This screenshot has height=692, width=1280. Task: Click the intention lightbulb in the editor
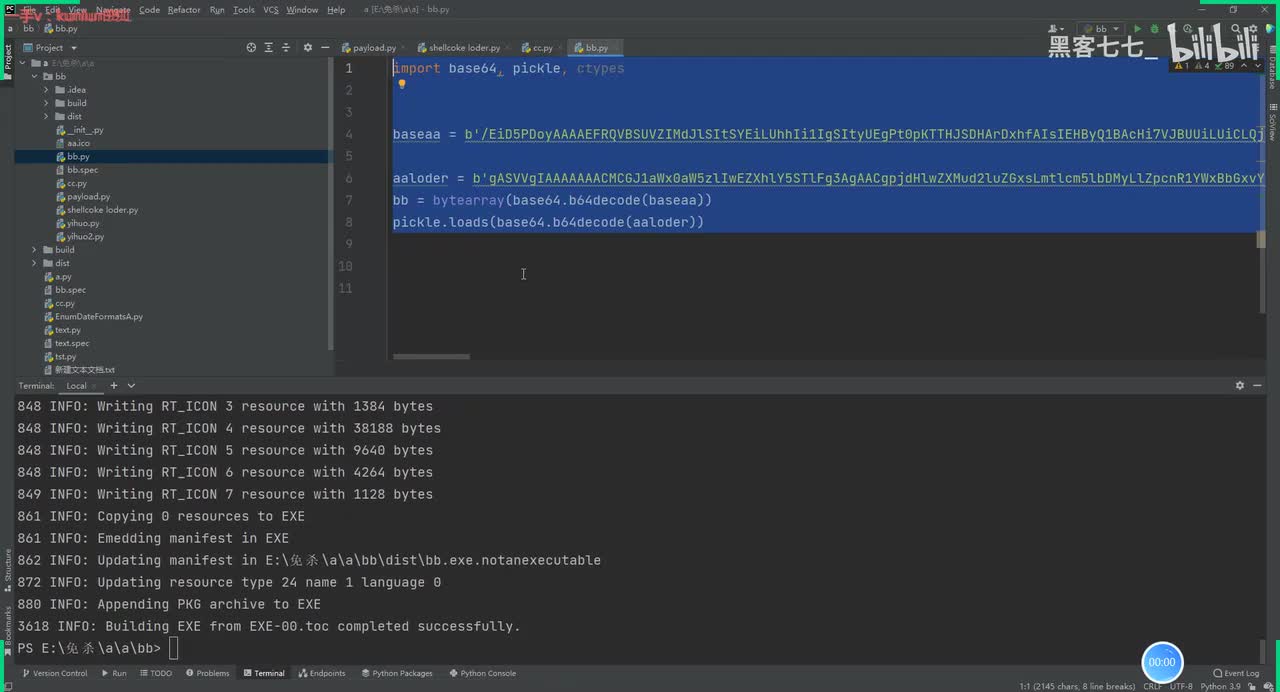pos(402,85)
